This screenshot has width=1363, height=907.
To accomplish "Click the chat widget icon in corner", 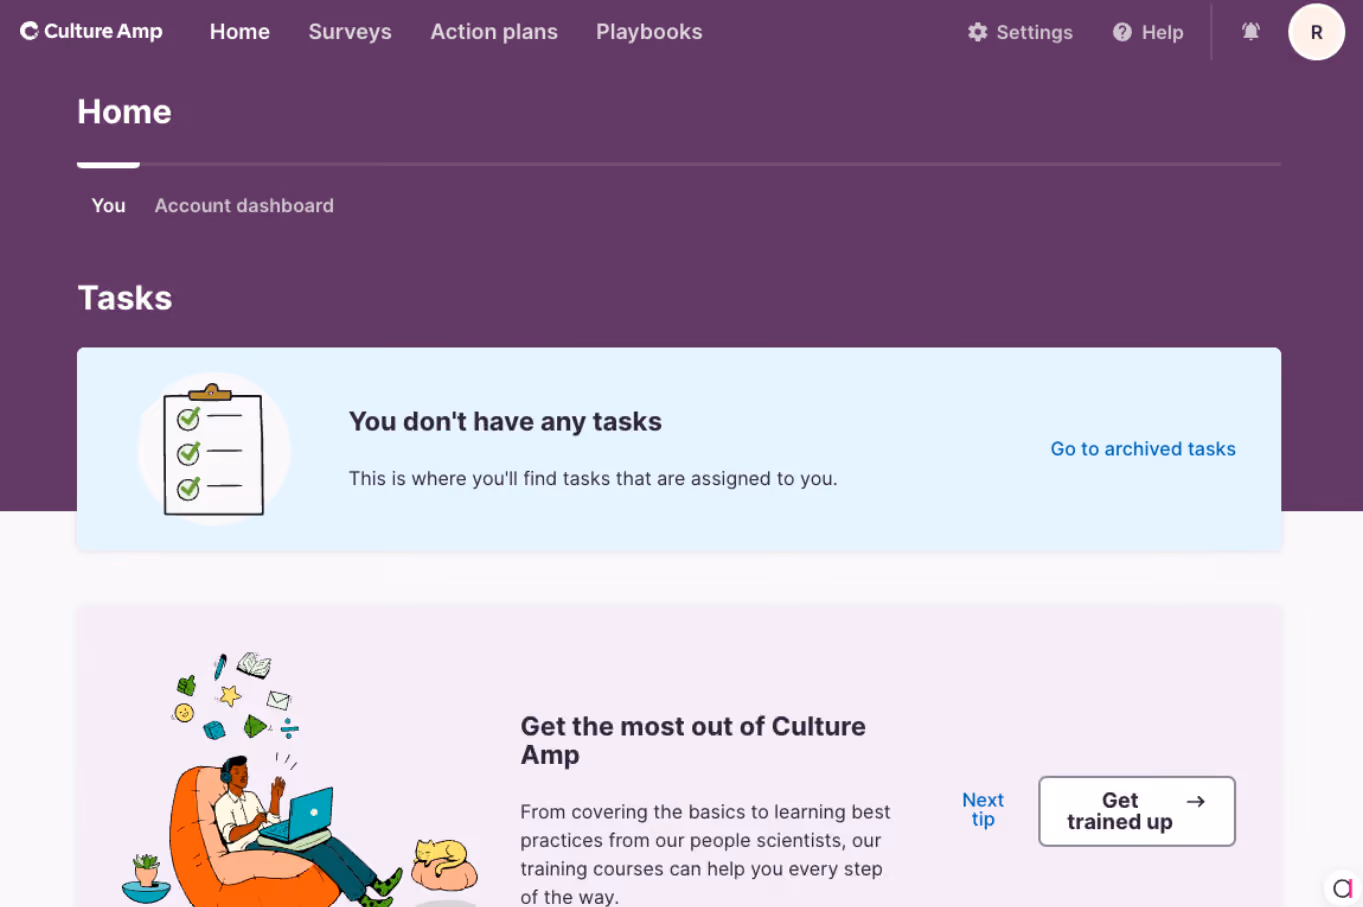I will click(x=1342, y=887).
